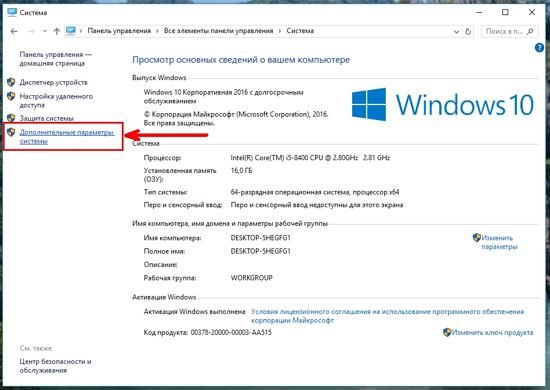Click 'Активация Windows выполнена' text
Image resolution: width=550 pixels, height=390 pixels.
point(194,311)
